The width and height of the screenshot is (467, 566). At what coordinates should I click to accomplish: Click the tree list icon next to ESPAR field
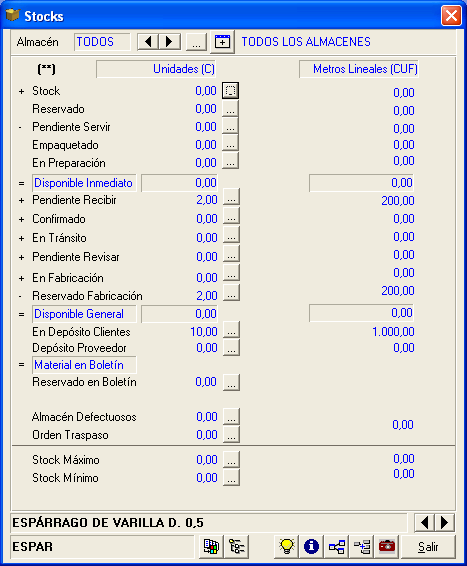[236, 547]
